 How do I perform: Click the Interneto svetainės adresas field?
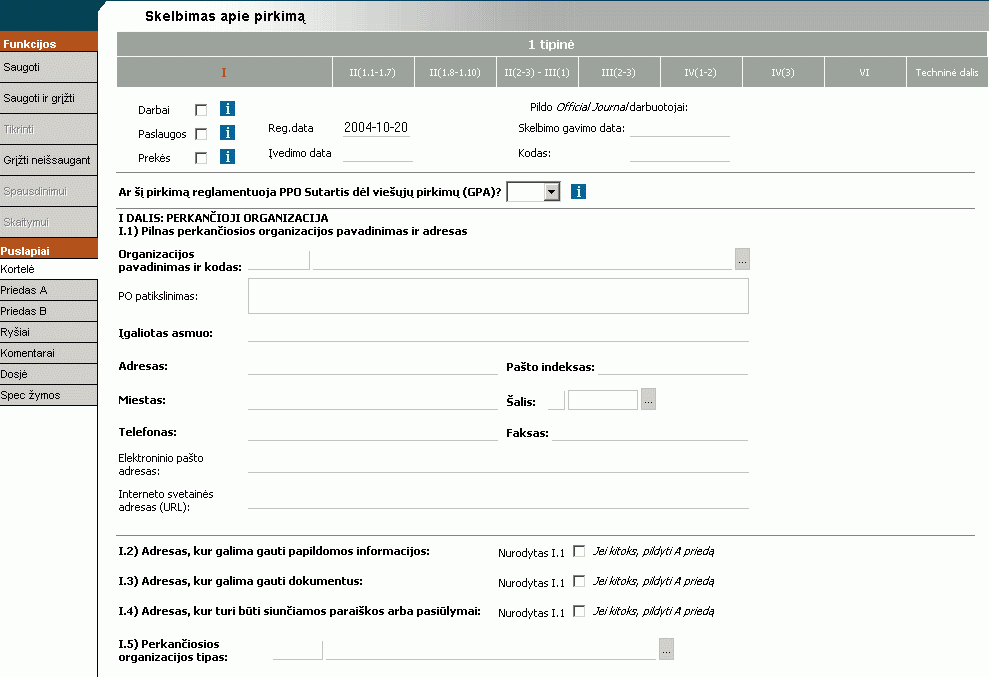point(498,500)
